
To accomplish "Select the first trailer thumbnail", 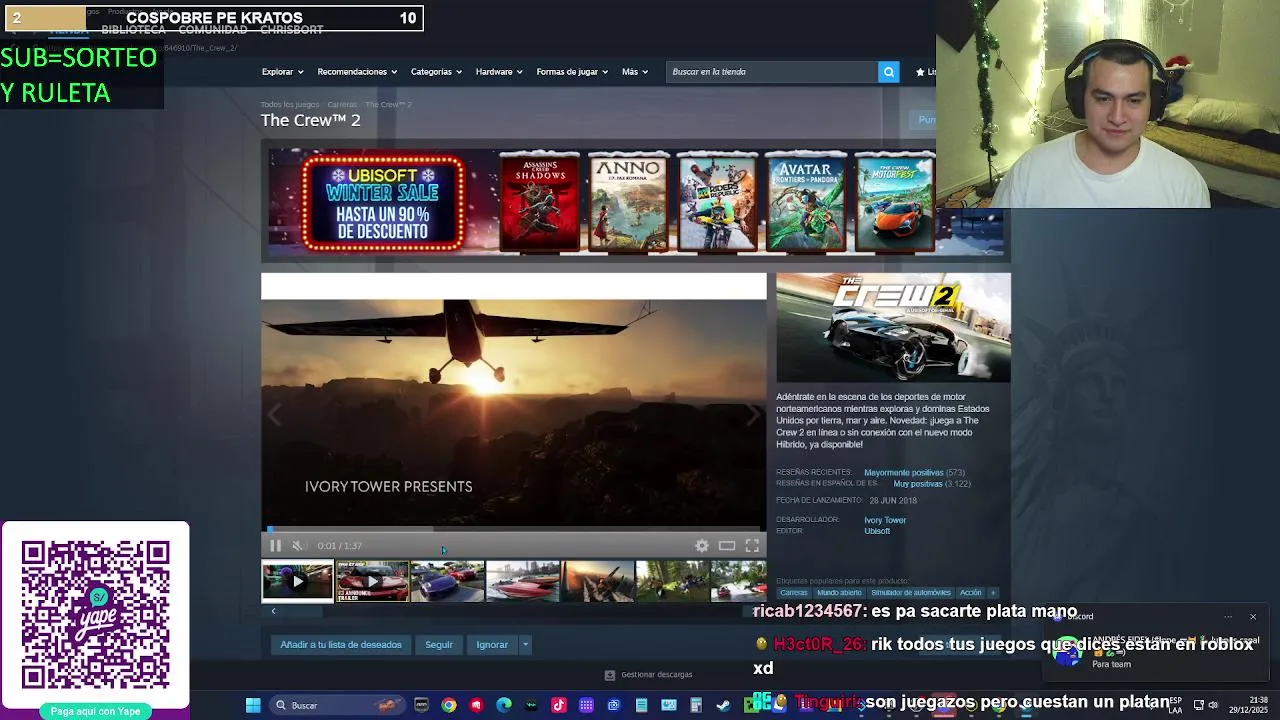I will point(297,581).
